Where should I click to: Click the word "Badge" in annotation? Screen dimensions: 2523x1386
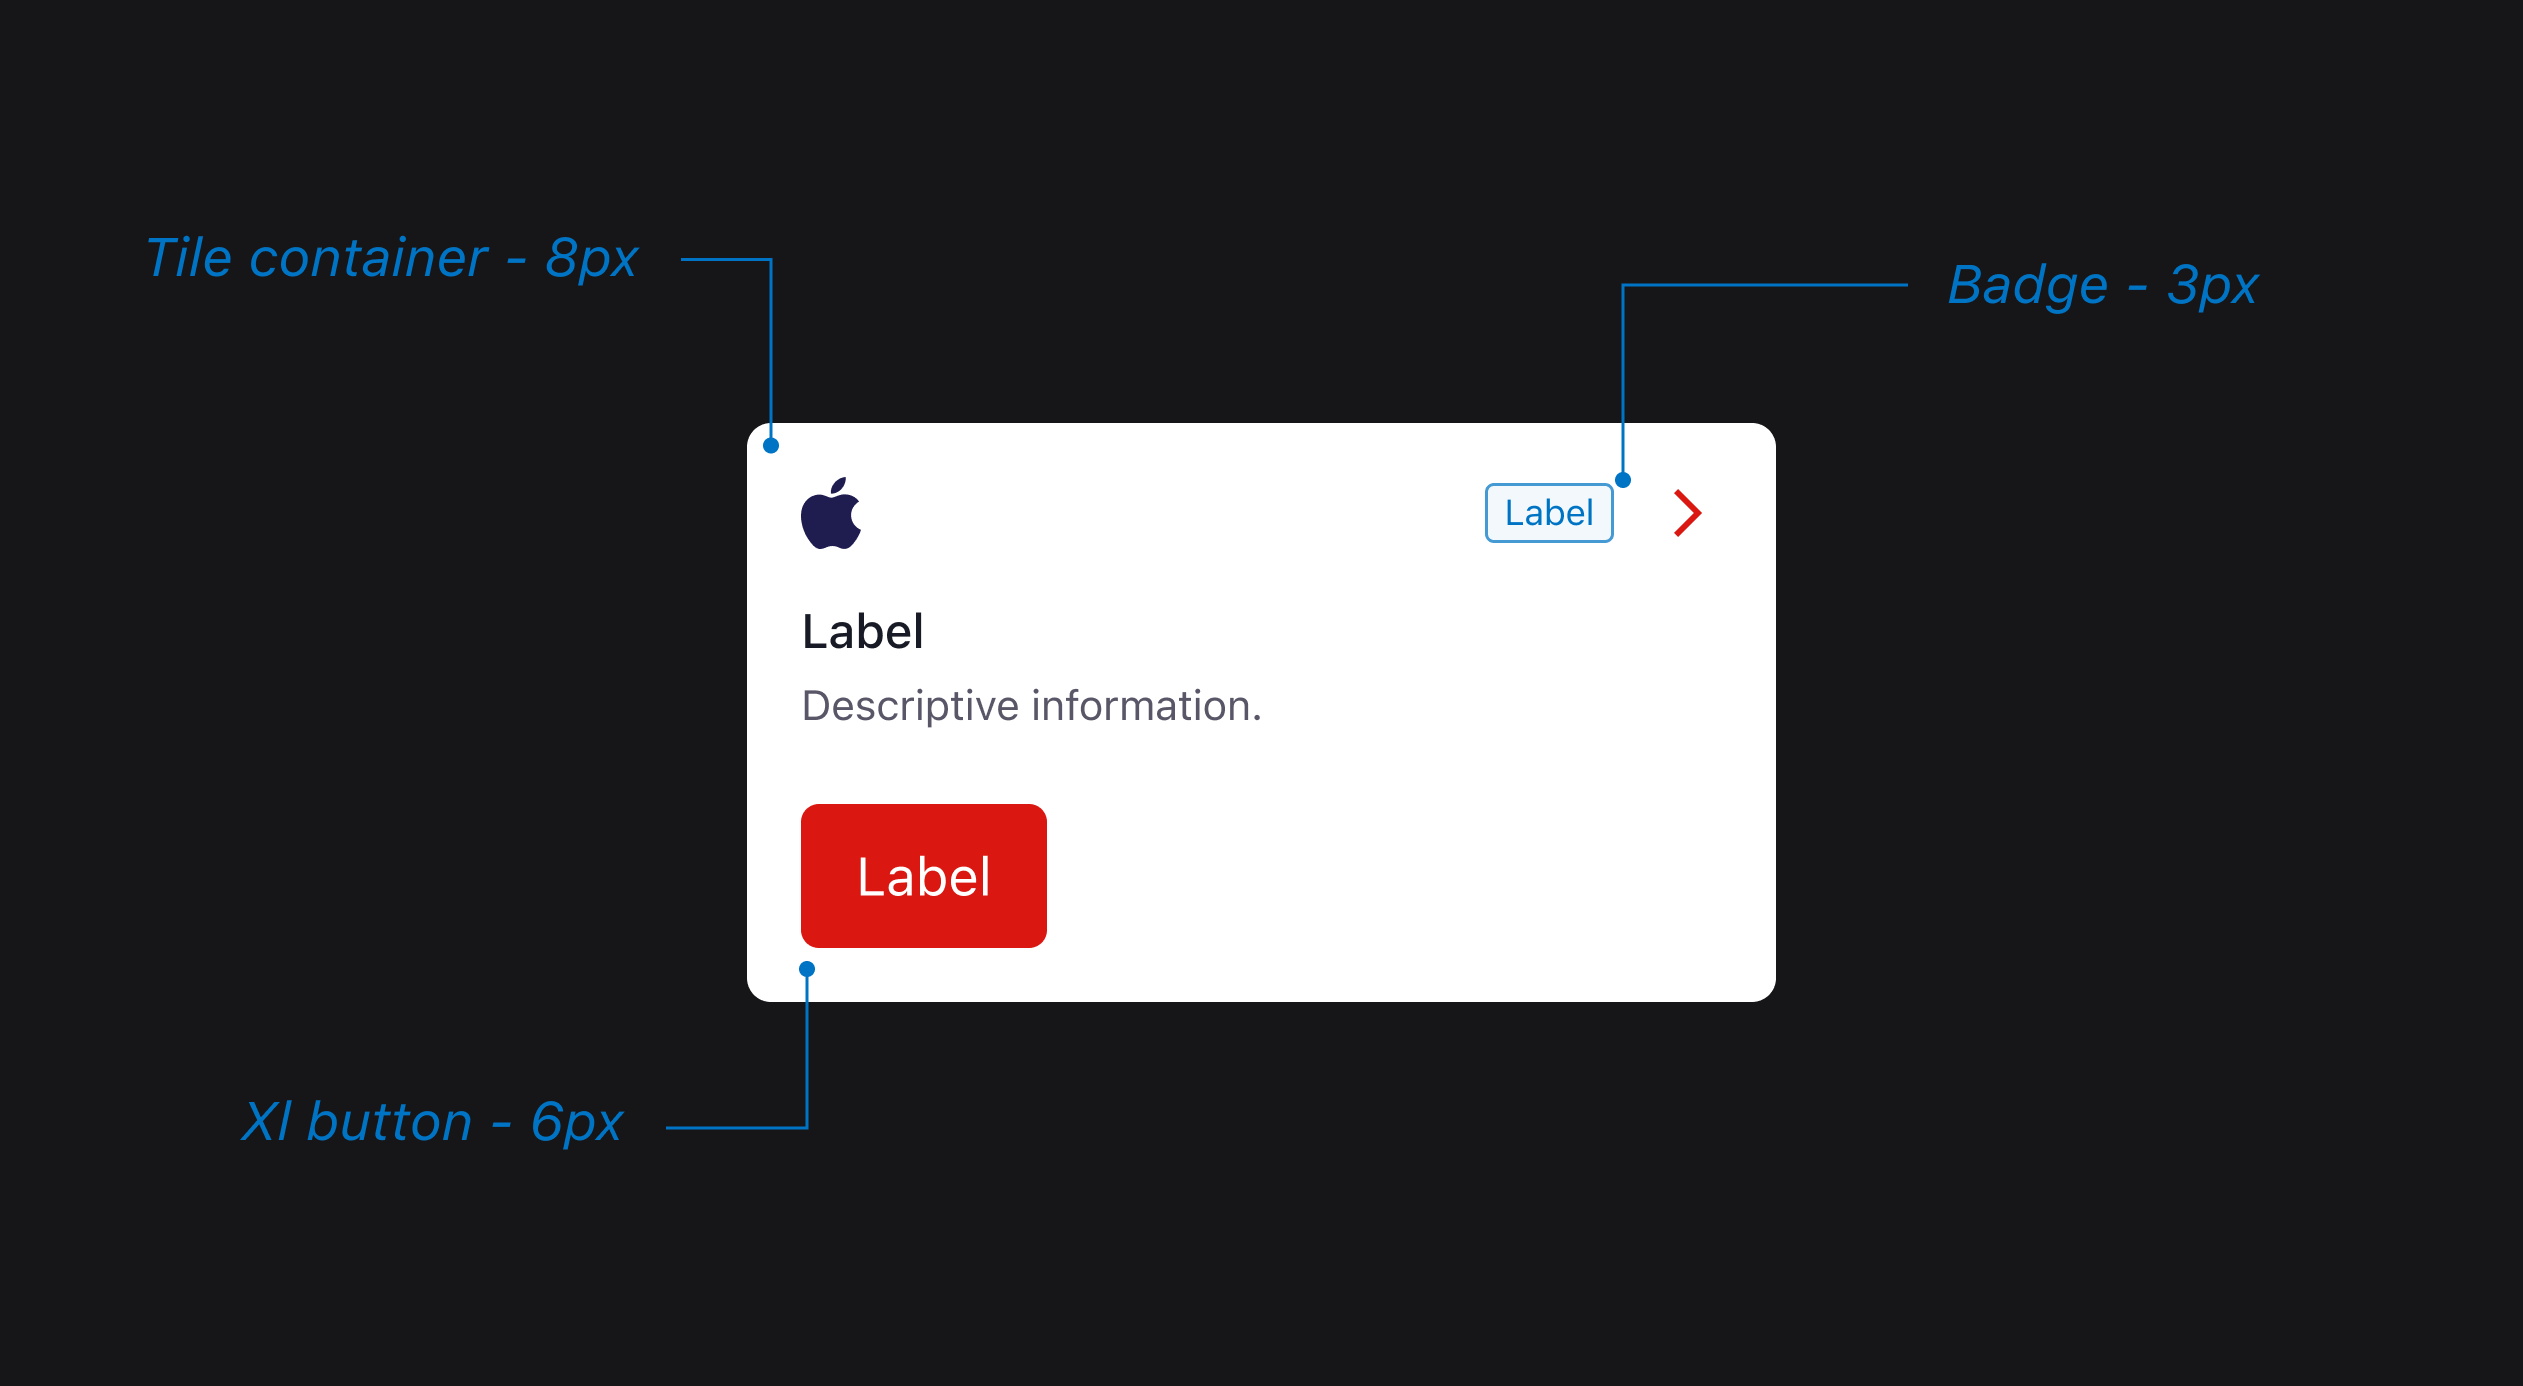click(2027, 285)
